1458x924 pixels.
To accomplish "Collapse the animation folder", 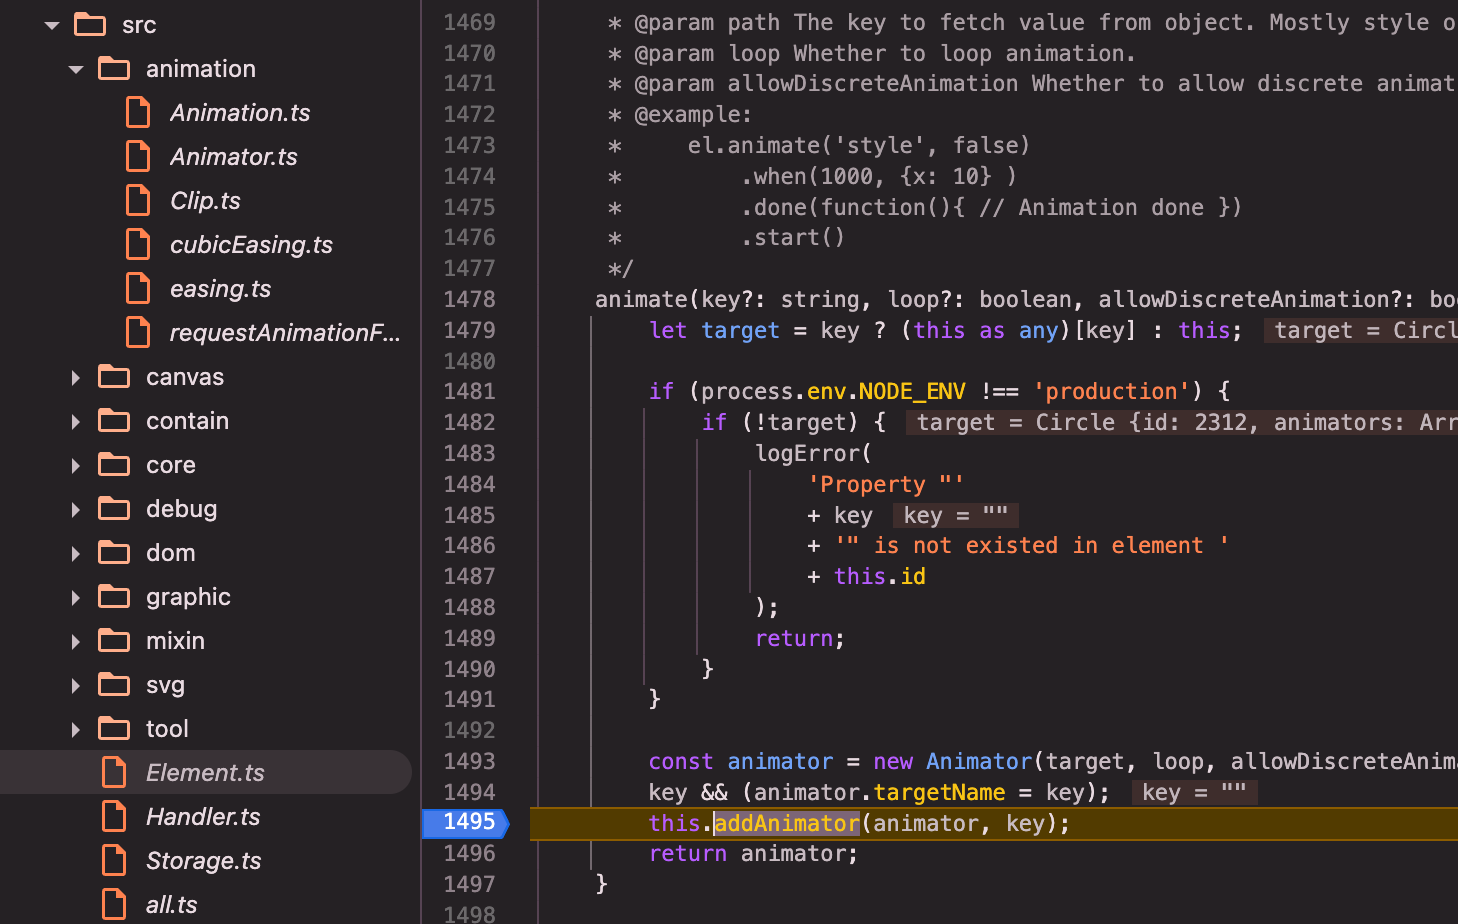I will tap(76, 69).
